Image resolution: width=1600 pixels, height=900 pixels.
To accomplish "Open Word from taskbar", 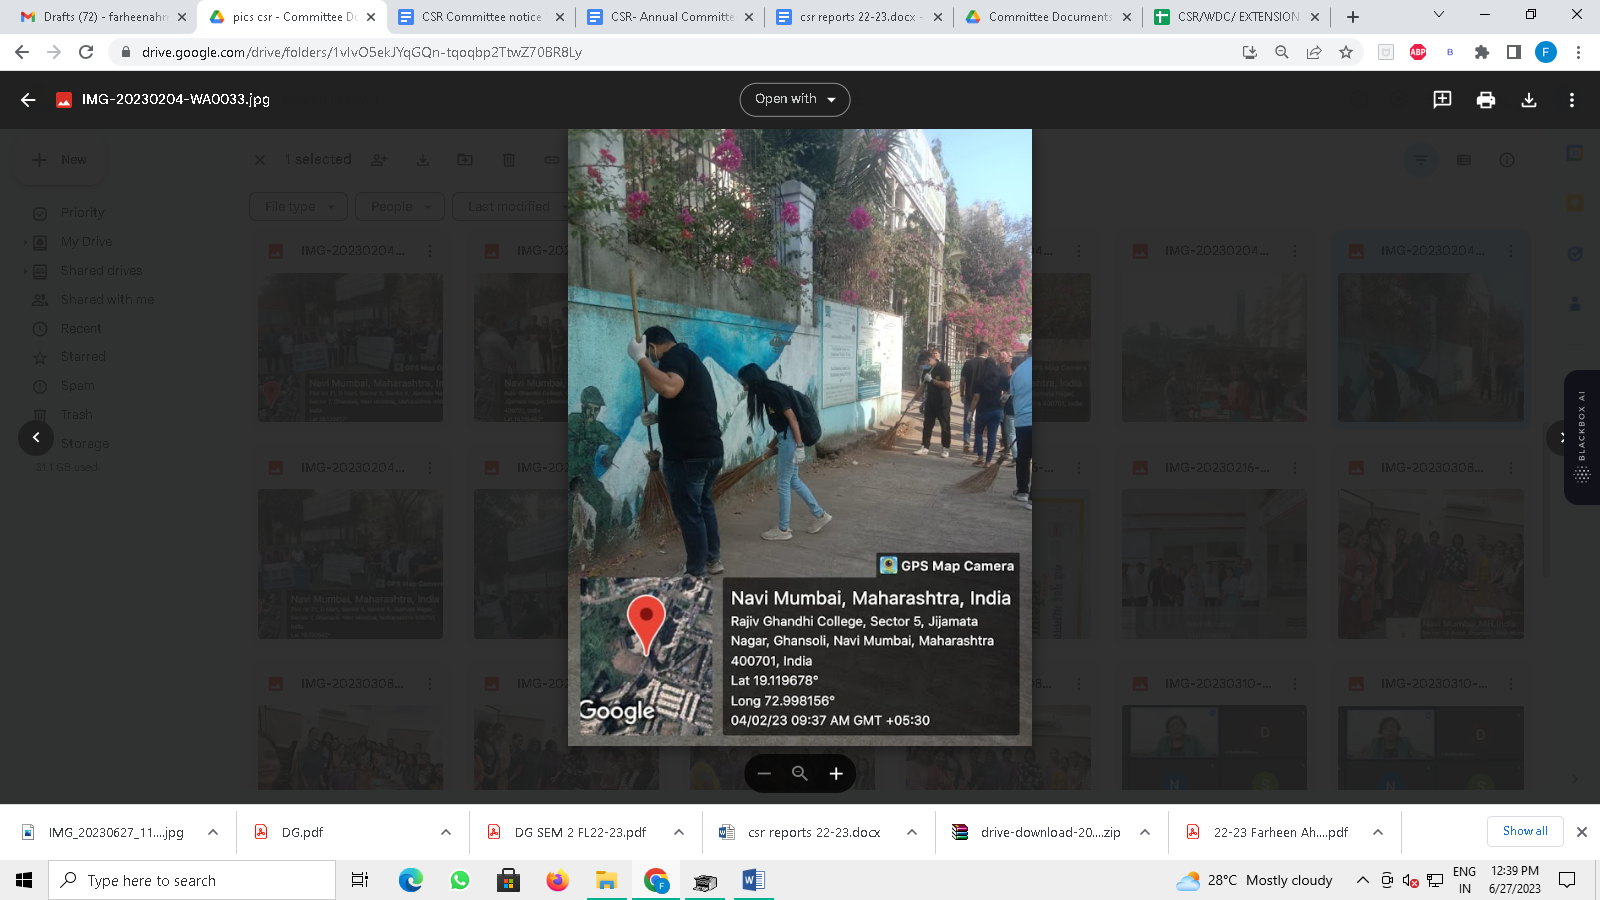I will click(x=753, y=880).
